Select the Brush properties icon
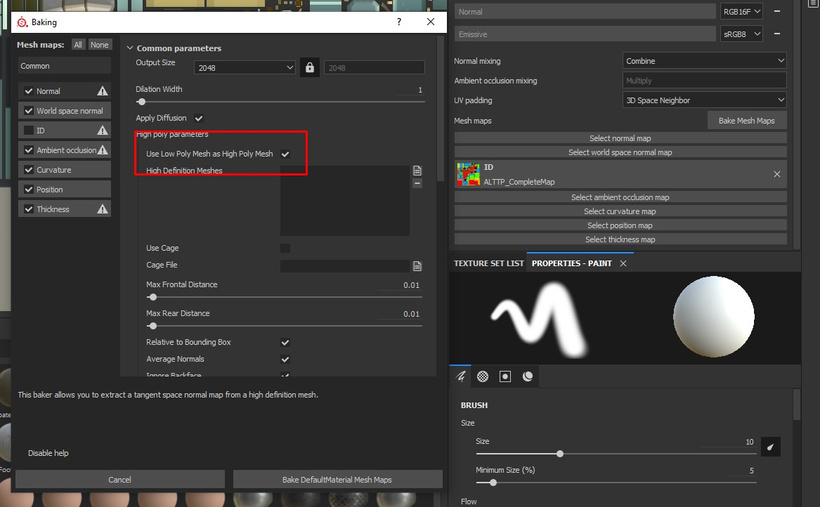 [461, 377]
